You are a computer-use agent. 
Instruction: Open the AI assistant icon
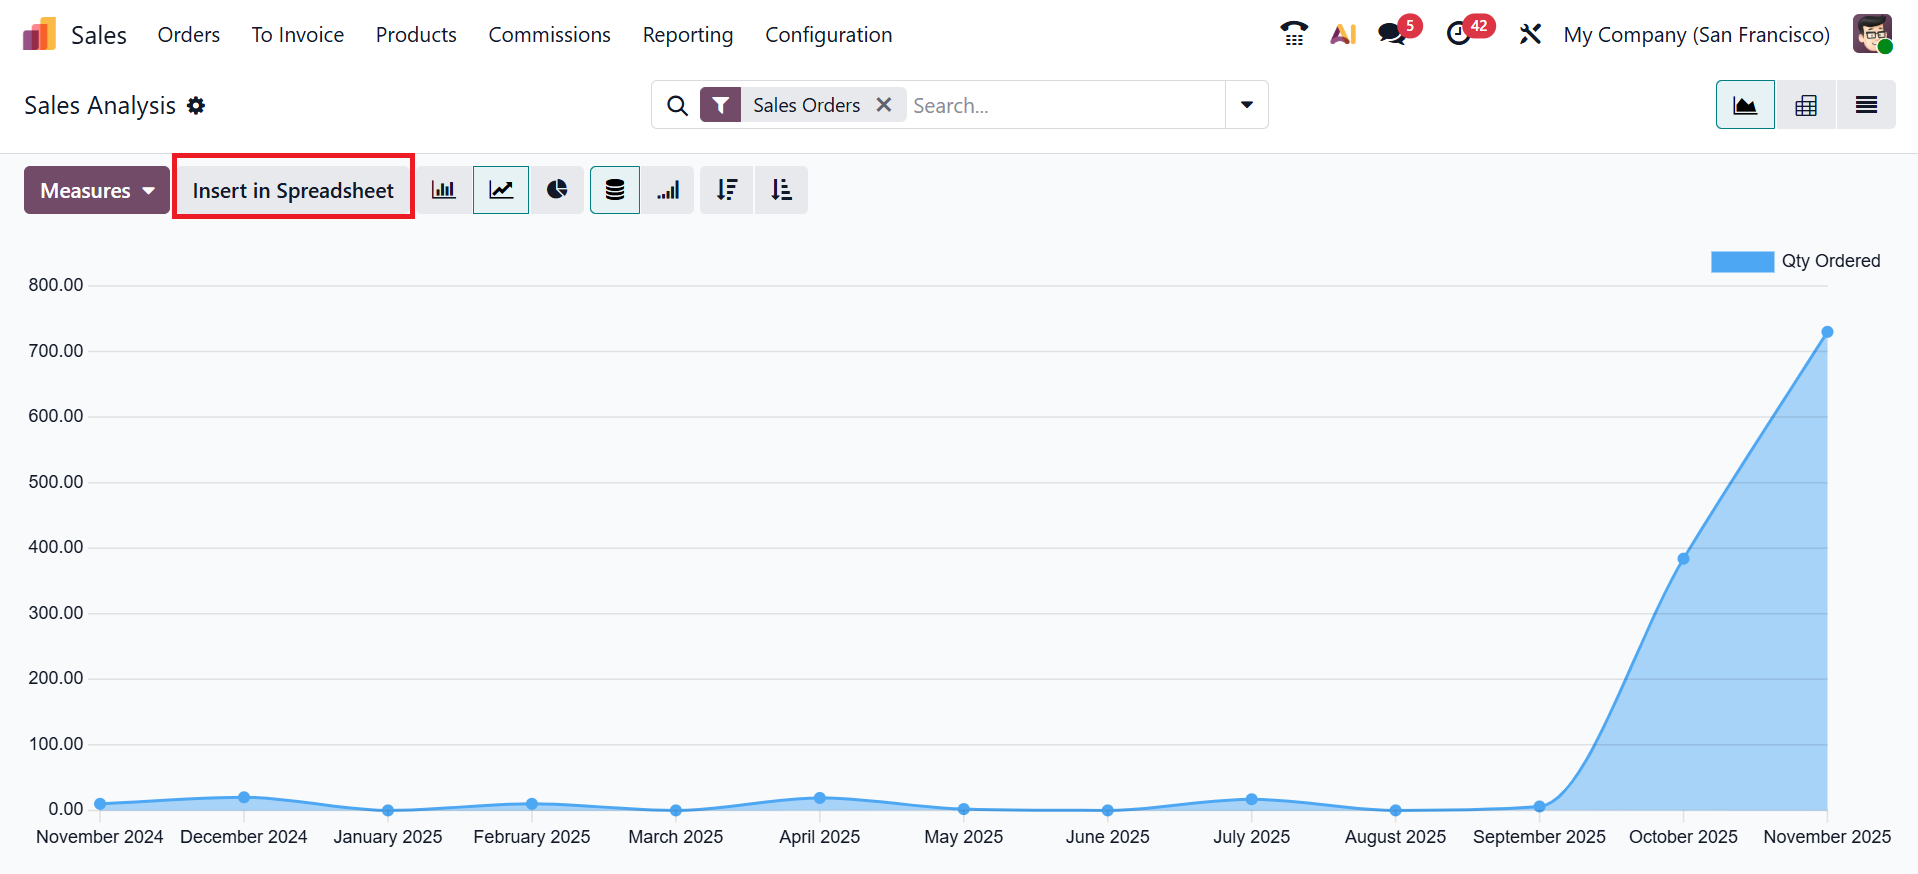coord(1343,34)
